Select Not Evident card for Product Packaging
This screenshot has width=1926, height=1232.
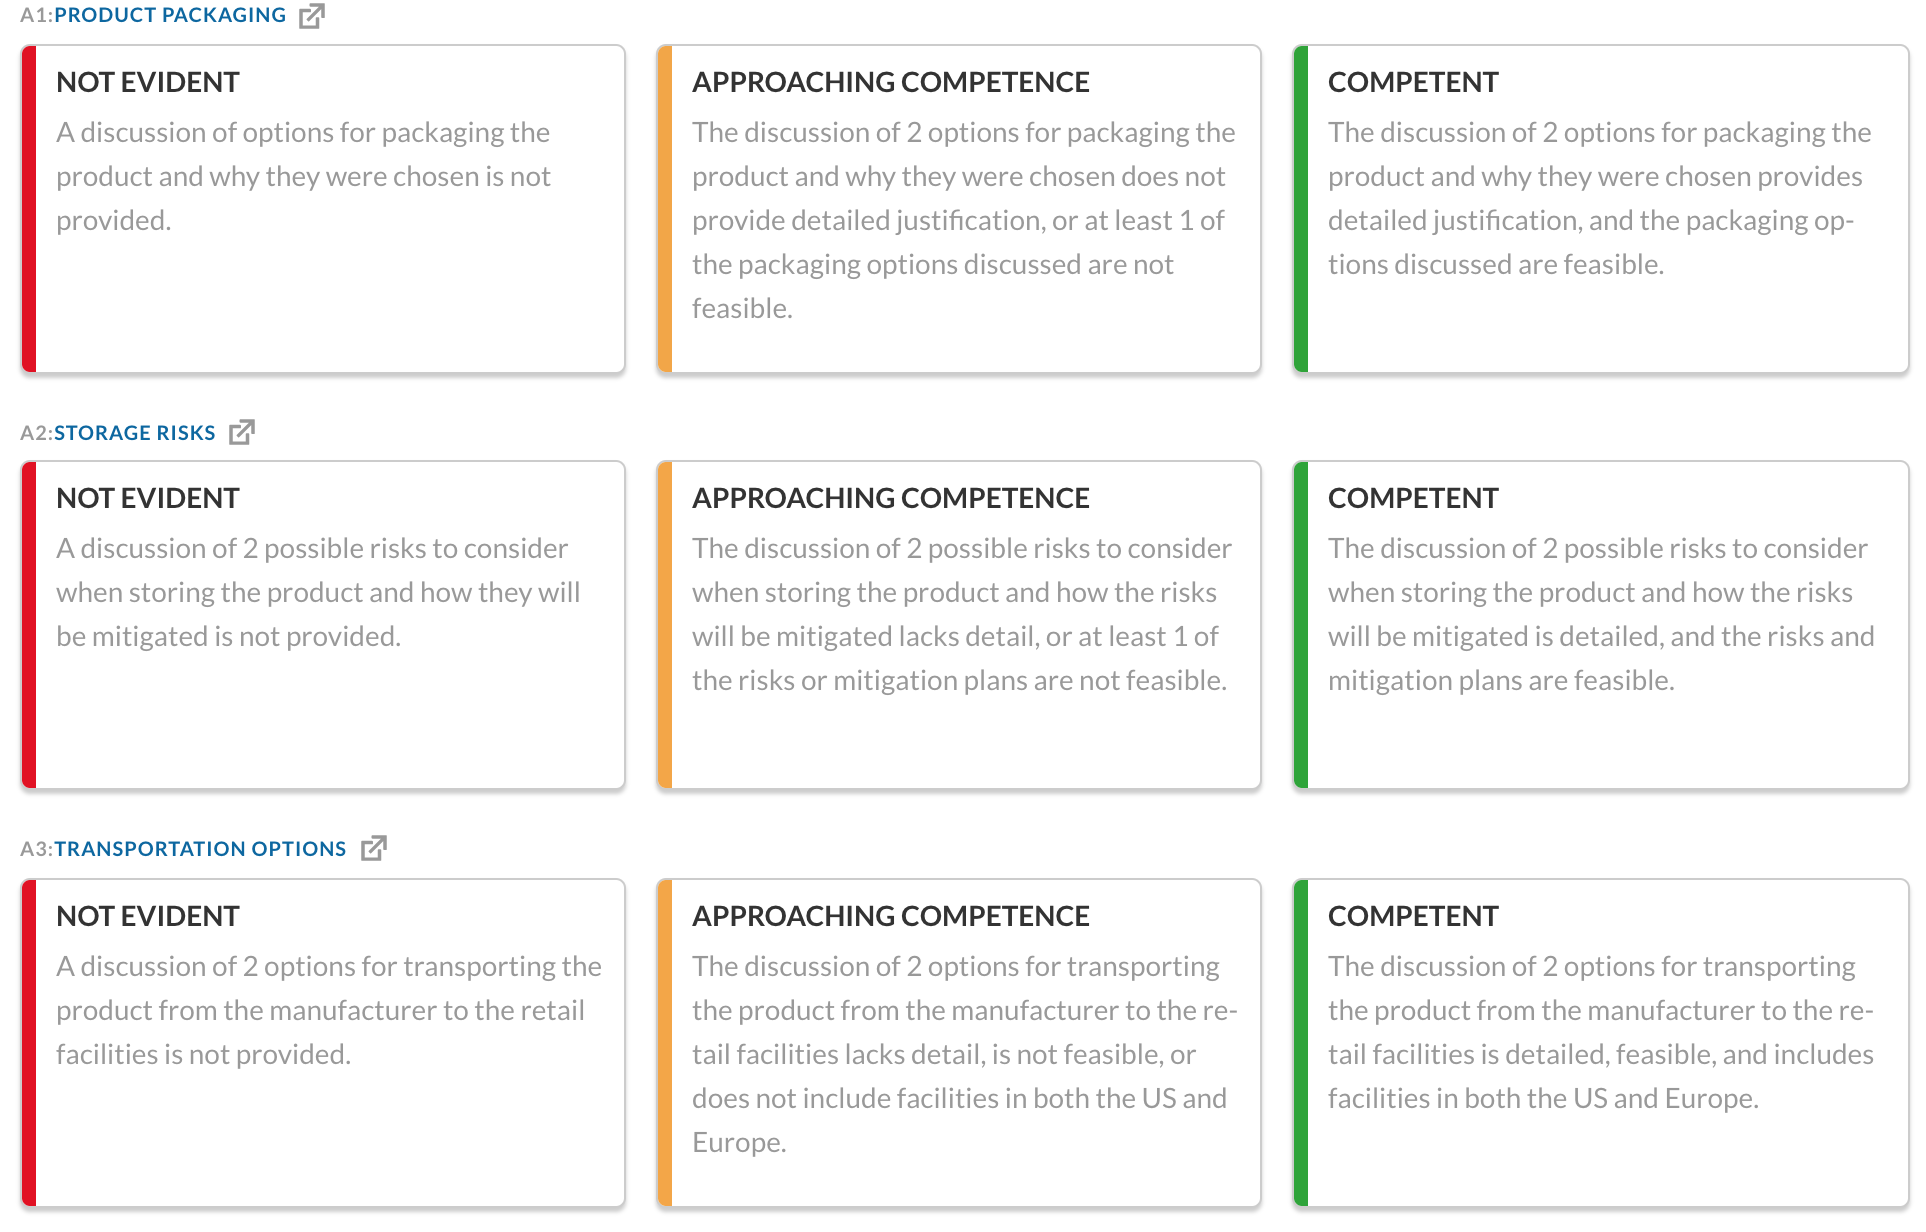(x=323, y=209)
